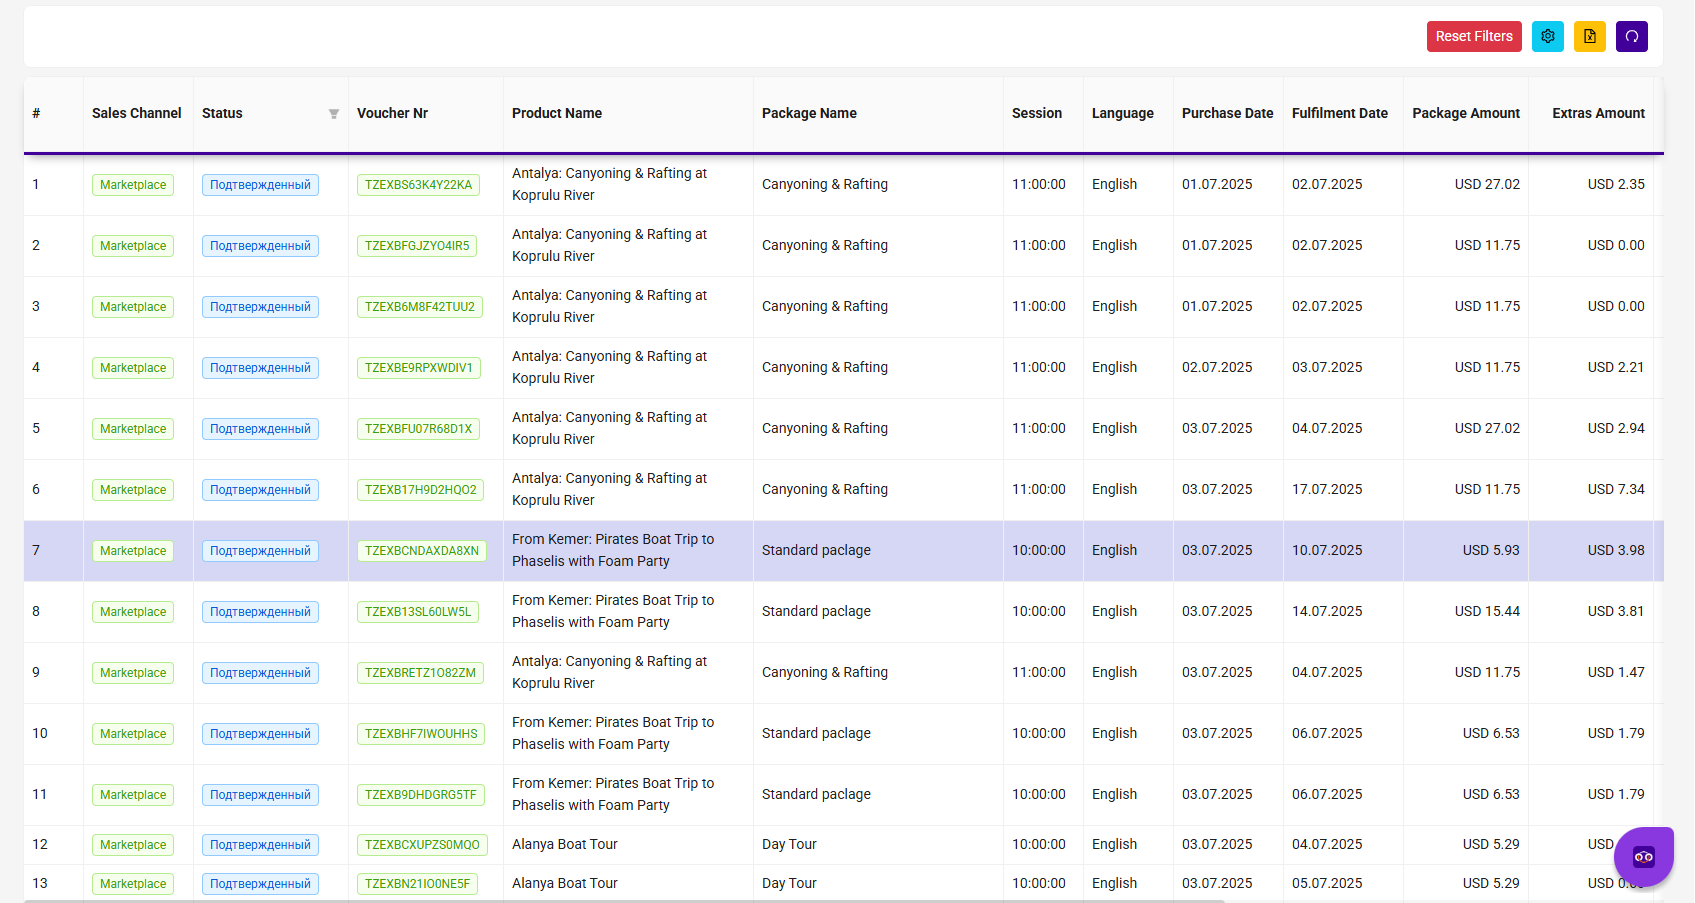The width and height of the screenshot is (1695, 903).
Task: Click voucher TZEXB17H9D2HQO2
Action: click(x=420, y=490)
